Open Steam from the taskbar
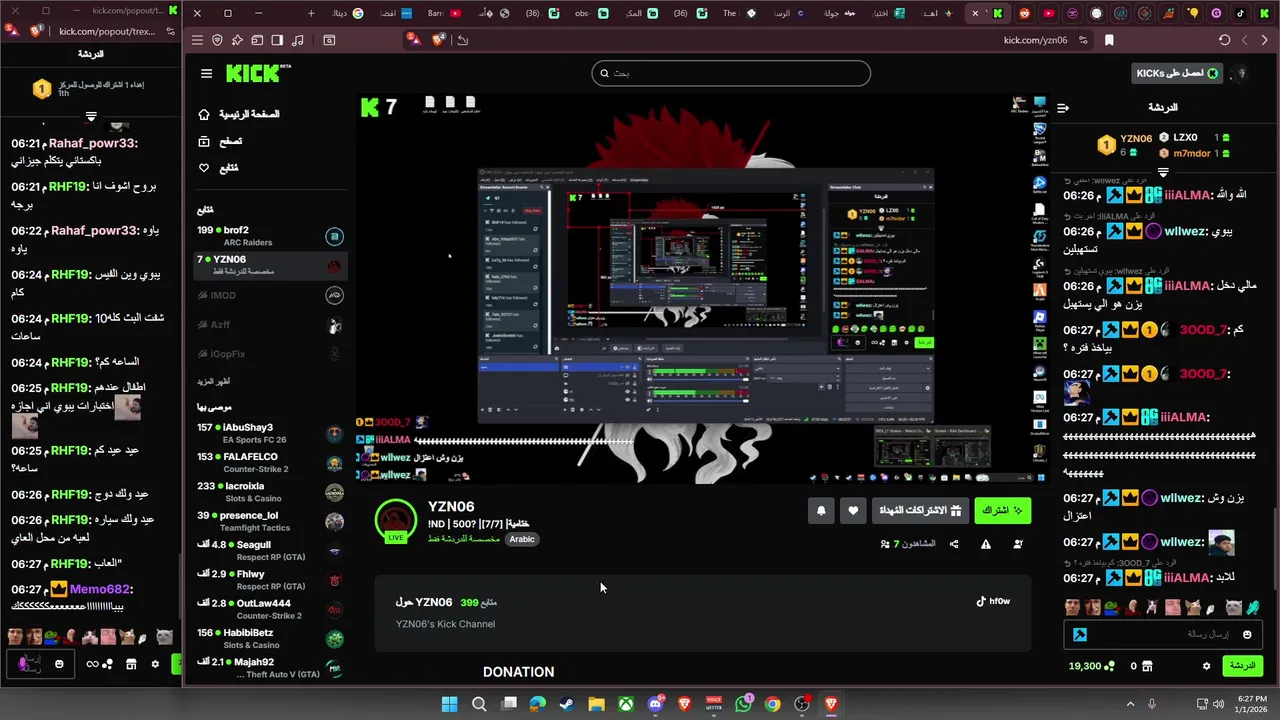Image resolution: width=1280 pixels, height=720 pixels. [x=567, y=704]
